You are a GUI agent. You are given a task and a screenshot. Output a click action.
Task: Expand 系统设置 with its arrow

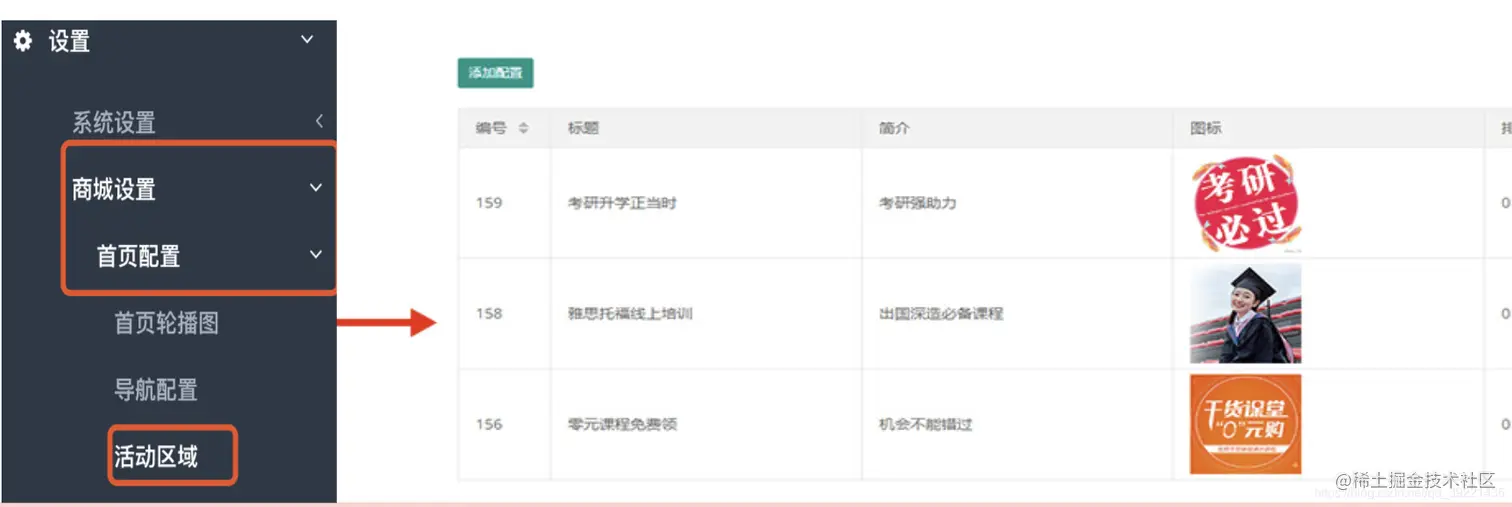pyautogui.click(x=319, y=122)
